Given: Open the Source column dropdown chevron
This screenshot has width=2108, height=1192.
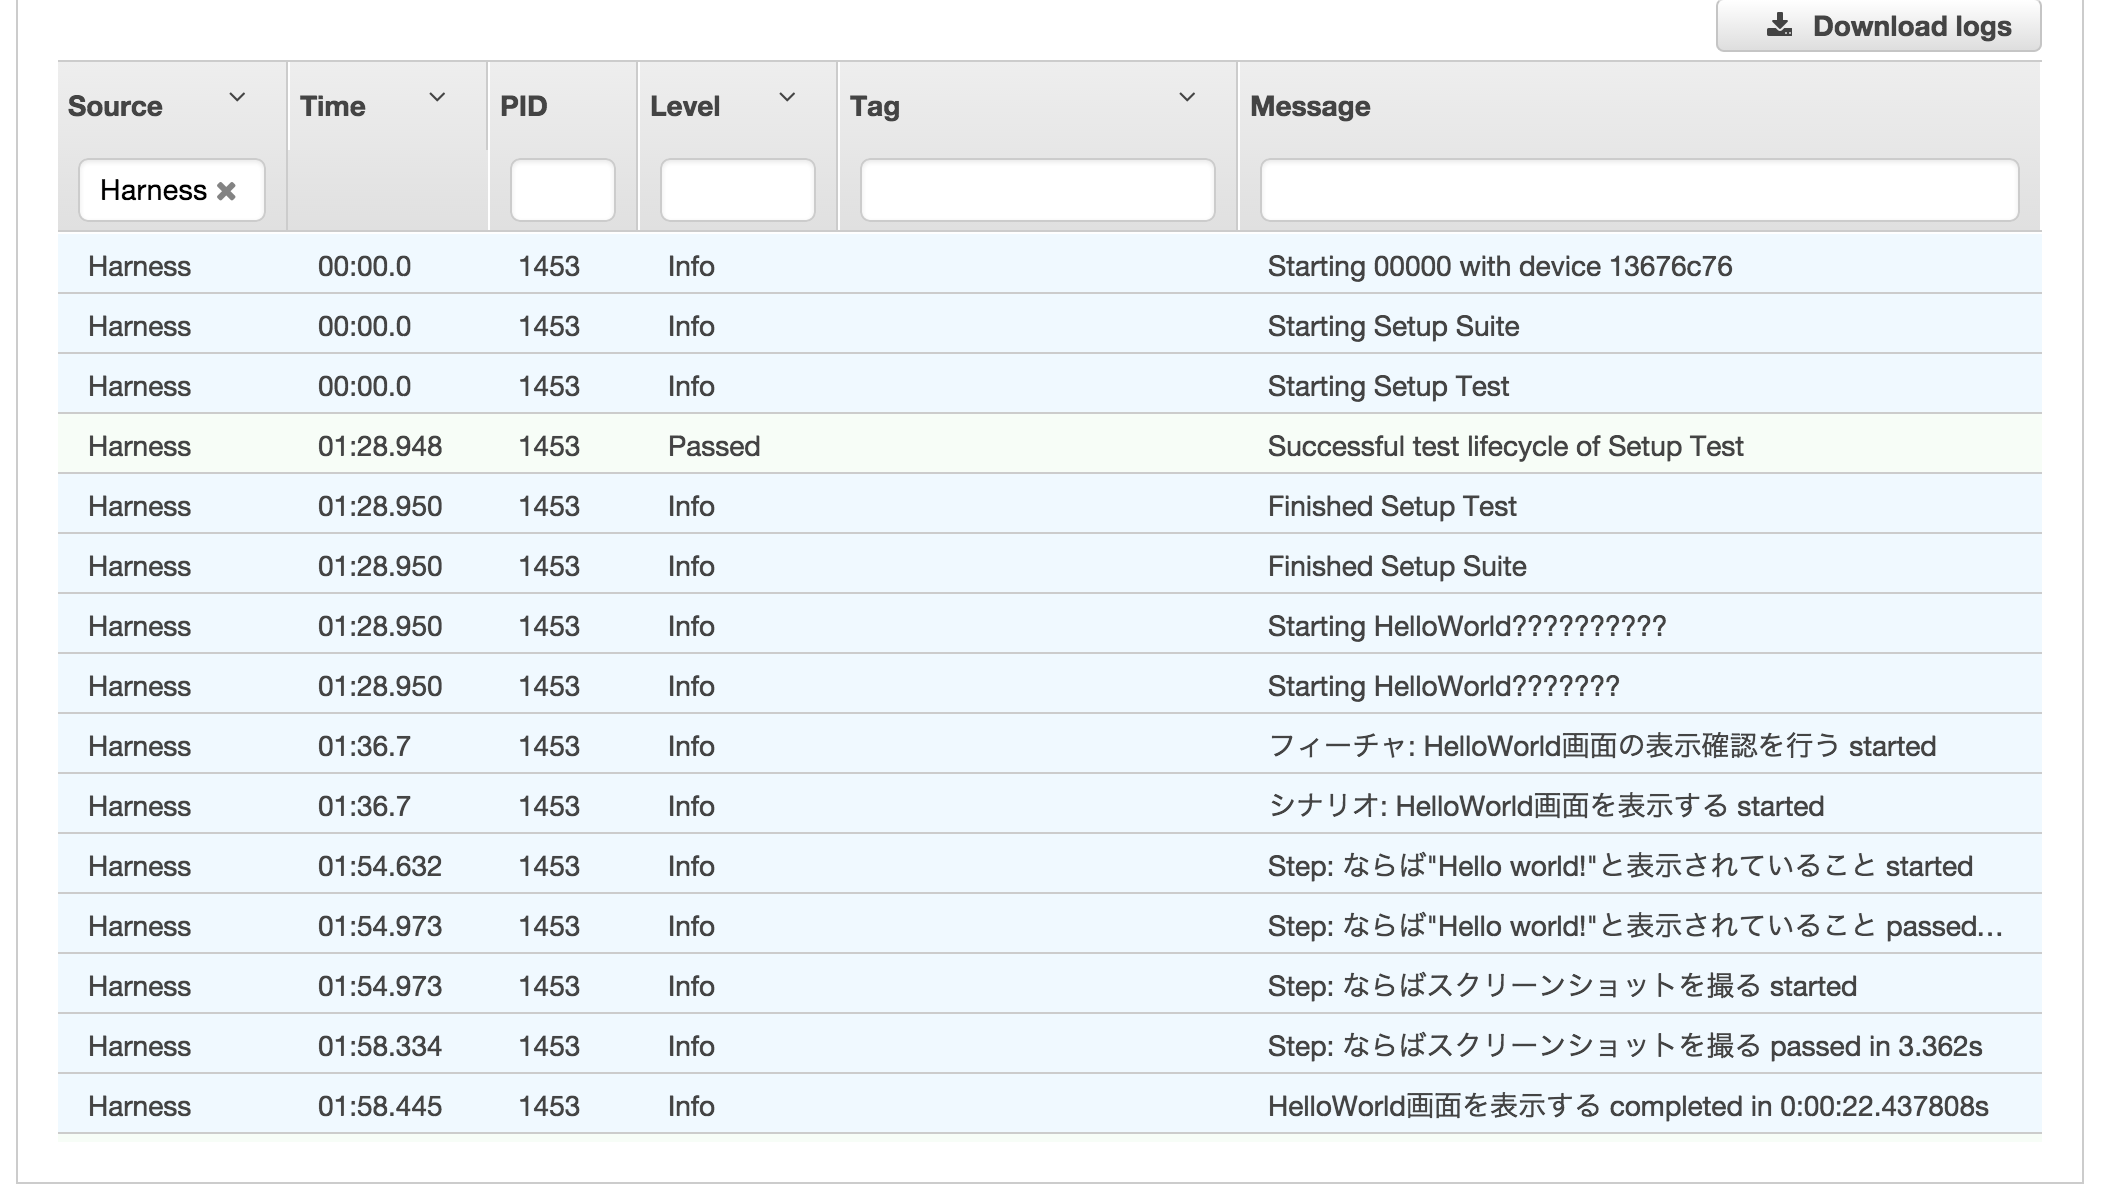Looking at the screenshot, I should click(x=237, y=97).
